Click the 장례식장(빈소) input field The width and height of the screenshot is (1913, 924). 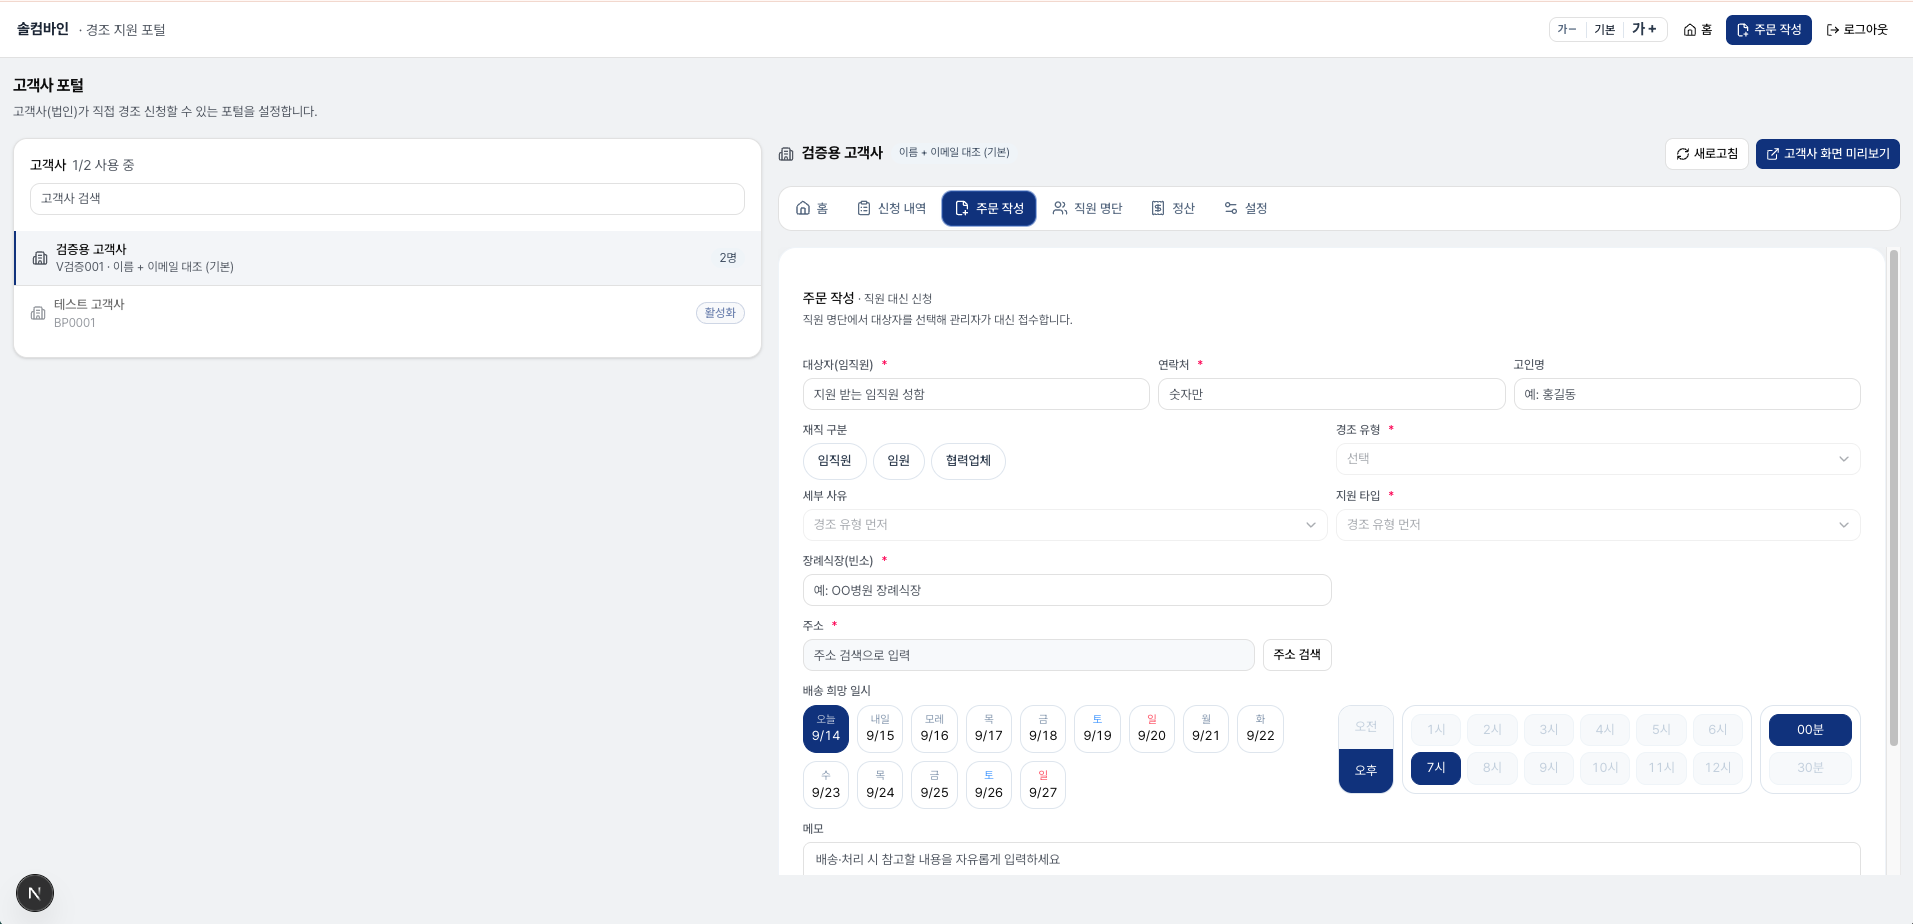[x=1067, y=590]
